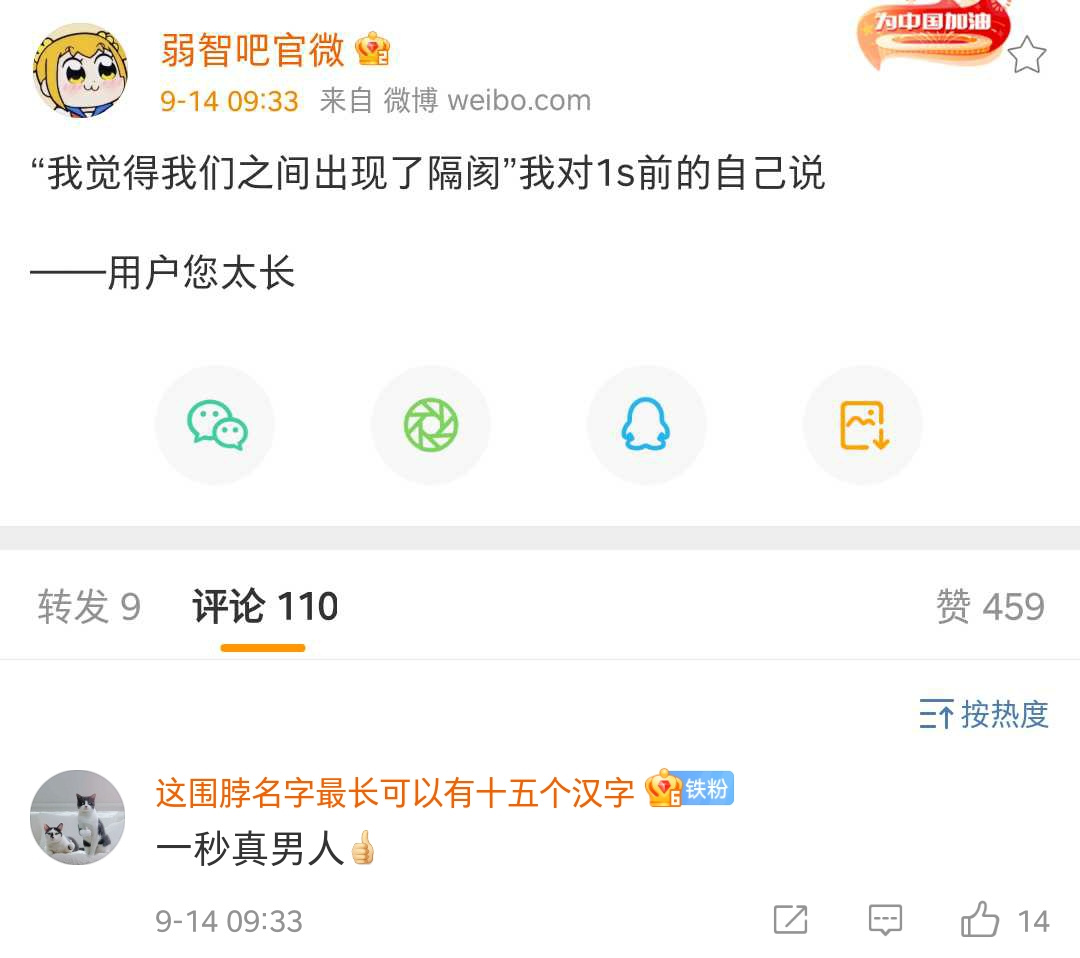Like the comment with the thumbs-up icon

[x=980, y=920]
